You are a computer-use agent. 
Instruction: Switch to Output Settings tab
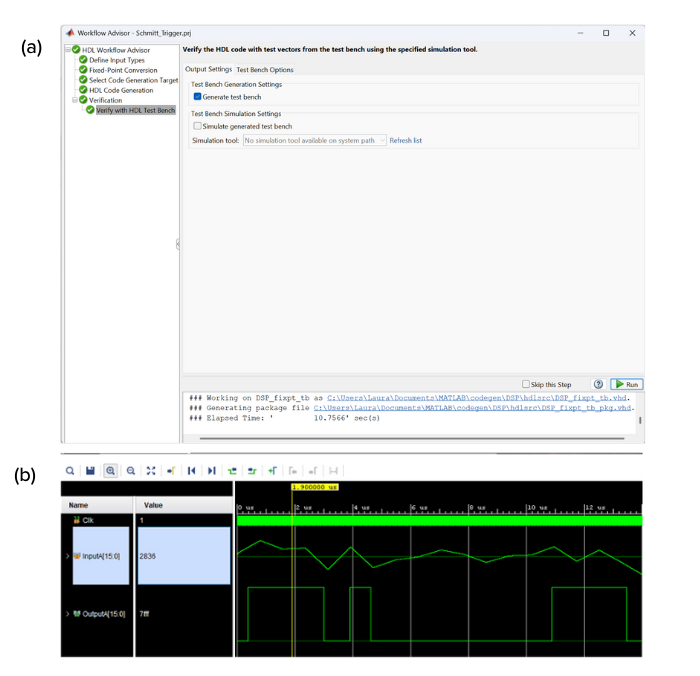pos(208,69)
